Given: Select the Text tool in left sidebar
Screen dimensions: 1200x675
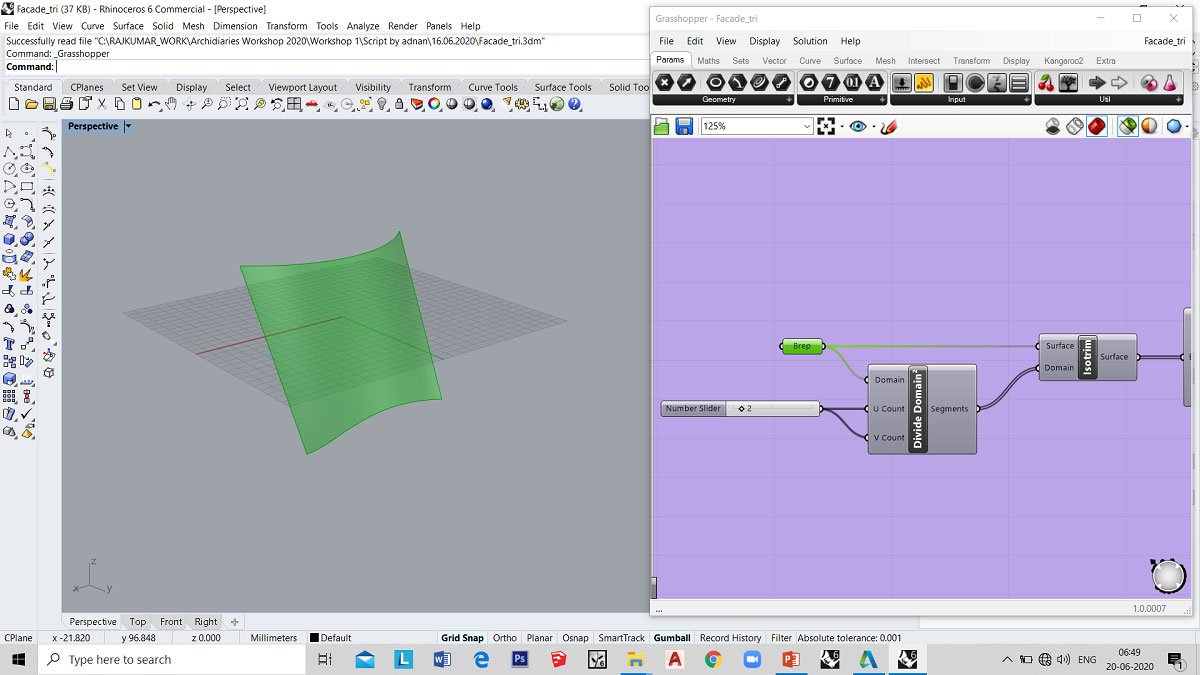Looking at the screenshot, I should tap(10, 343).
